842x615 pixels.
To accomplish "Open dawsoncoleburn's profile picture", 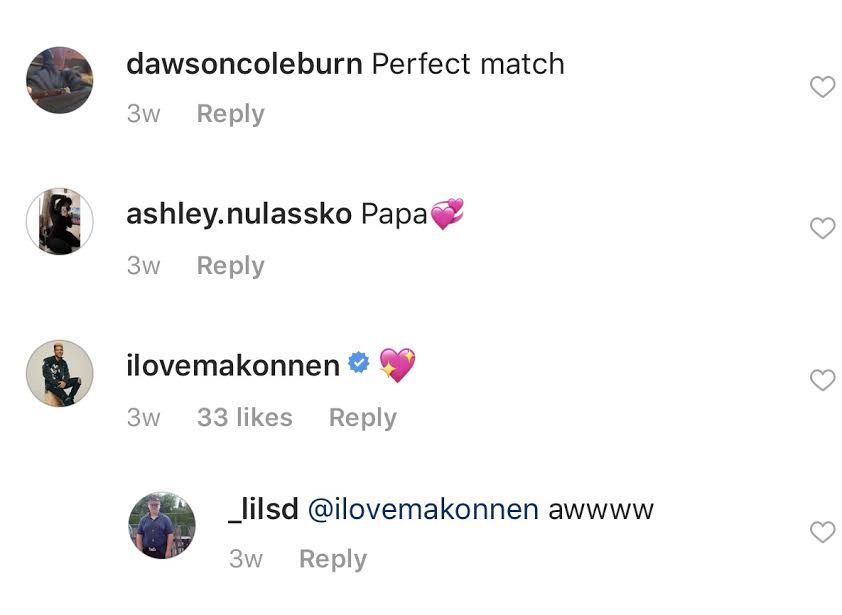I will click(x=59, y=80).
